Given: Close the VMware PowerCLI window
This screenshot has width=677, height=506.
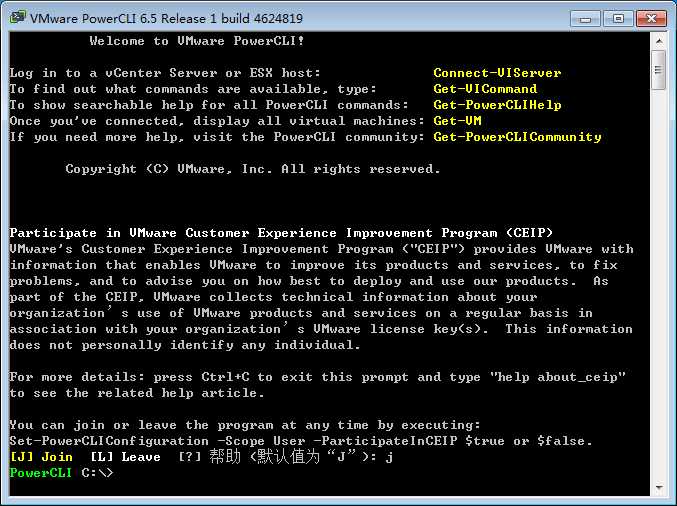Looking at the screenshot, I should click(651, 19).
